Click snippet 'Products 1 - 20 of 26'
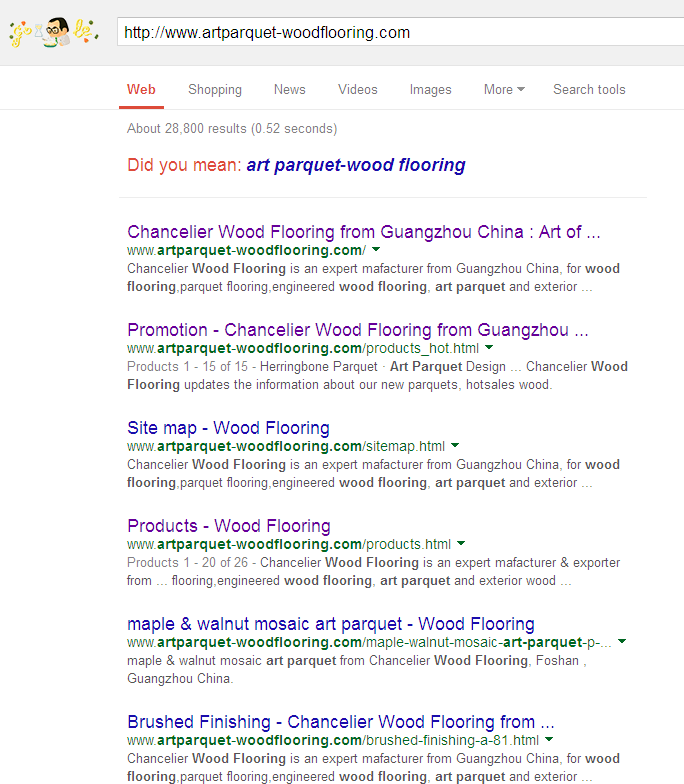Image resolution: width=684 pixels, height=784 pixels. coord(188,562)
